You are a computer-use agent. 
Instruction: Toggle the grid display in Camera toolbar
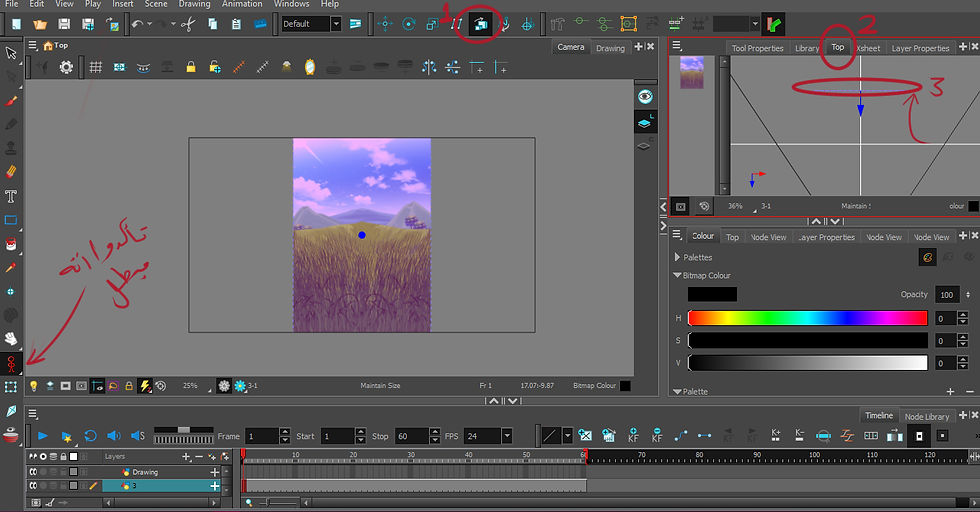96,67
